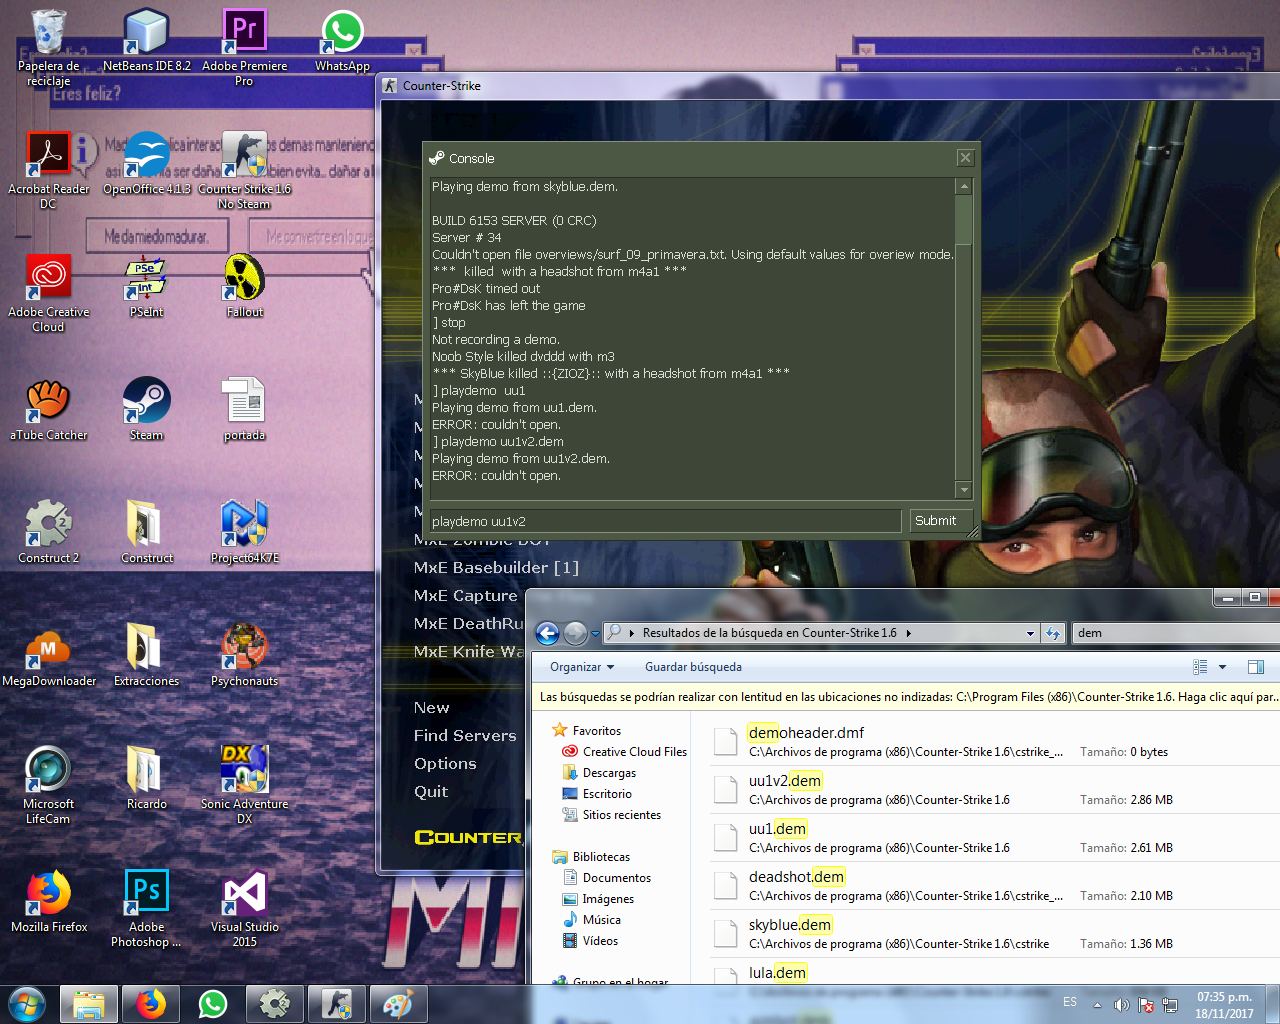Switch to Counter-Strike taskbar button
Screen dimensions: 1280x1024
click(337, 1004)
